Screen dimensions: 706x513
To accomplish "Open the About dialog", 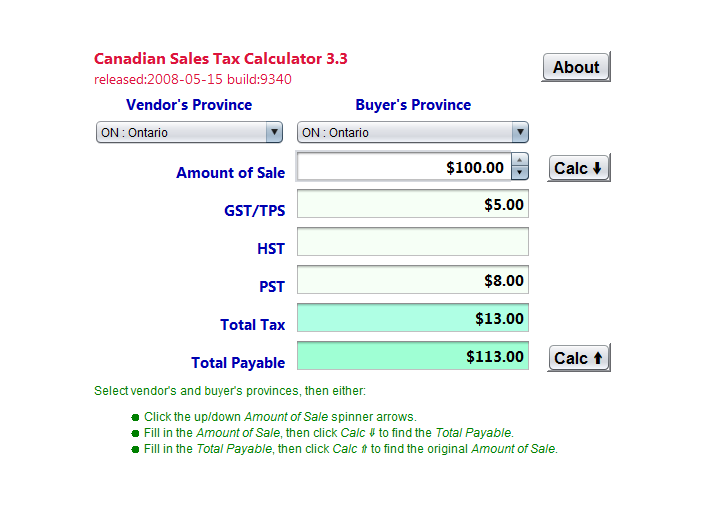I will point(576,67).
